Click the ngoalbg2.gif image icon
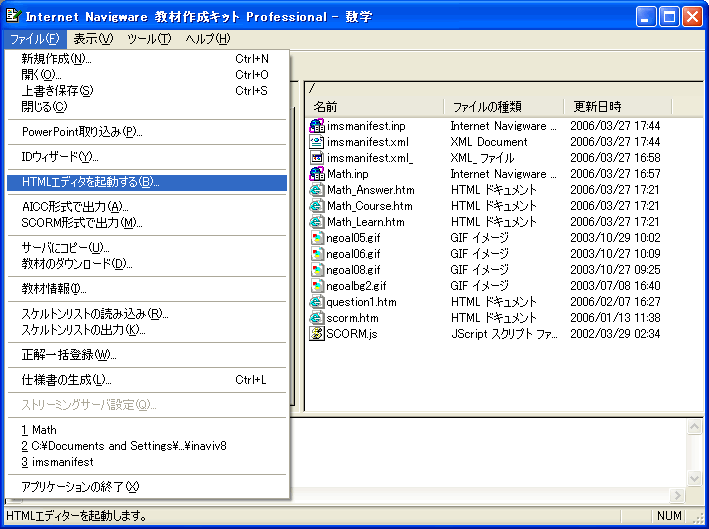Image resolution: width=709 pixels, height=529 pixels. 317,286
